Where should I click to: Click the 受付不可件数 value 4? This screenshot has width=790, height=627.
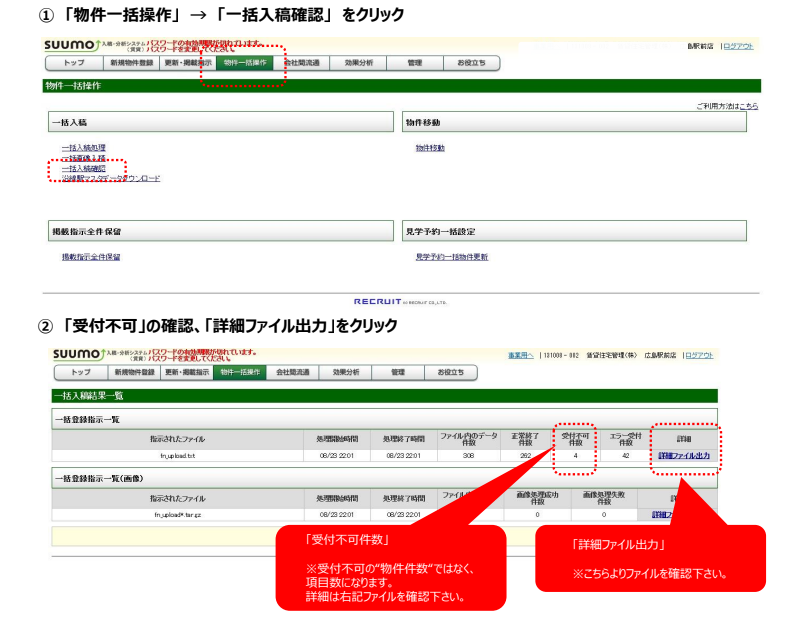click(575, 456)
